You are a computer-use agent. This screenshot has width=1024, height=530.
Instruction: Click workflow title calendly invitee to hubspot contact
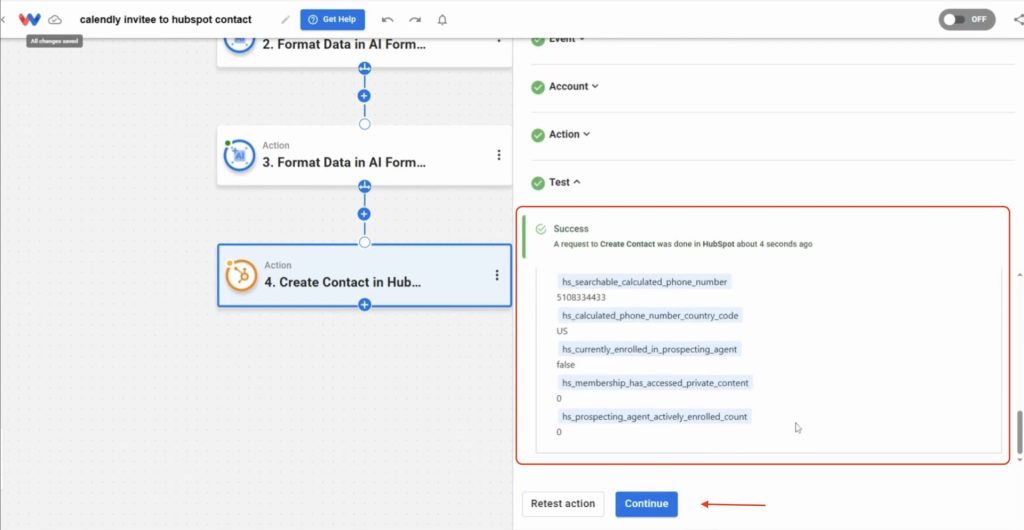click(165, 20)
